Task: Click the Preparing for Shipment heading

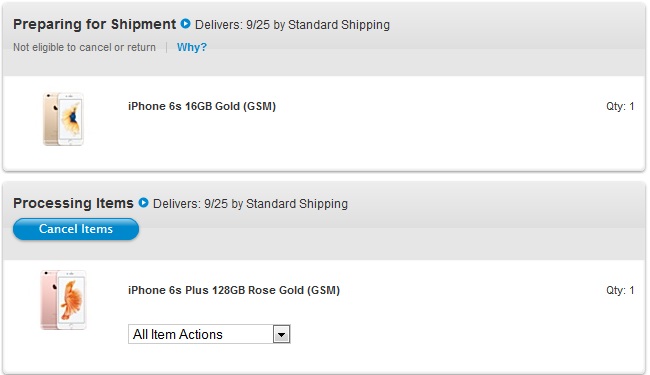Action: (95, 24)
